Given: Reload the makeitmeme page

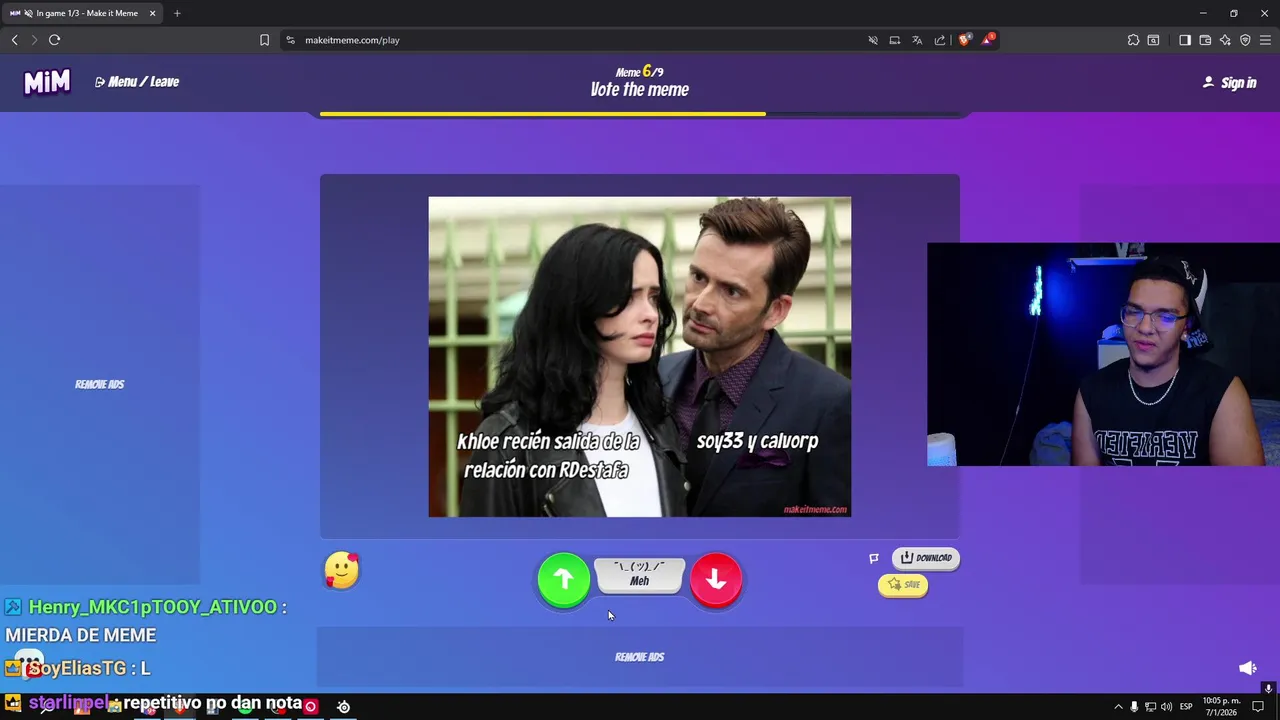Looking at the screenshot, I should [55, 40].
